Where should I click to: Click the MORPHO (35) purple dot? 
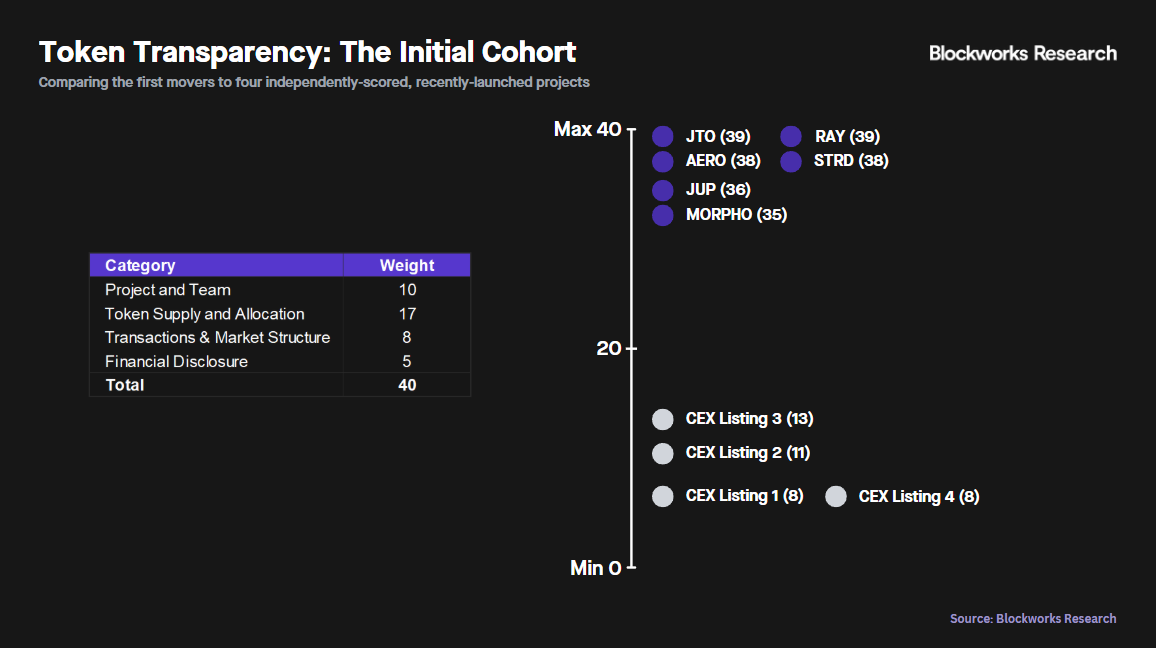tap(662, 215)
